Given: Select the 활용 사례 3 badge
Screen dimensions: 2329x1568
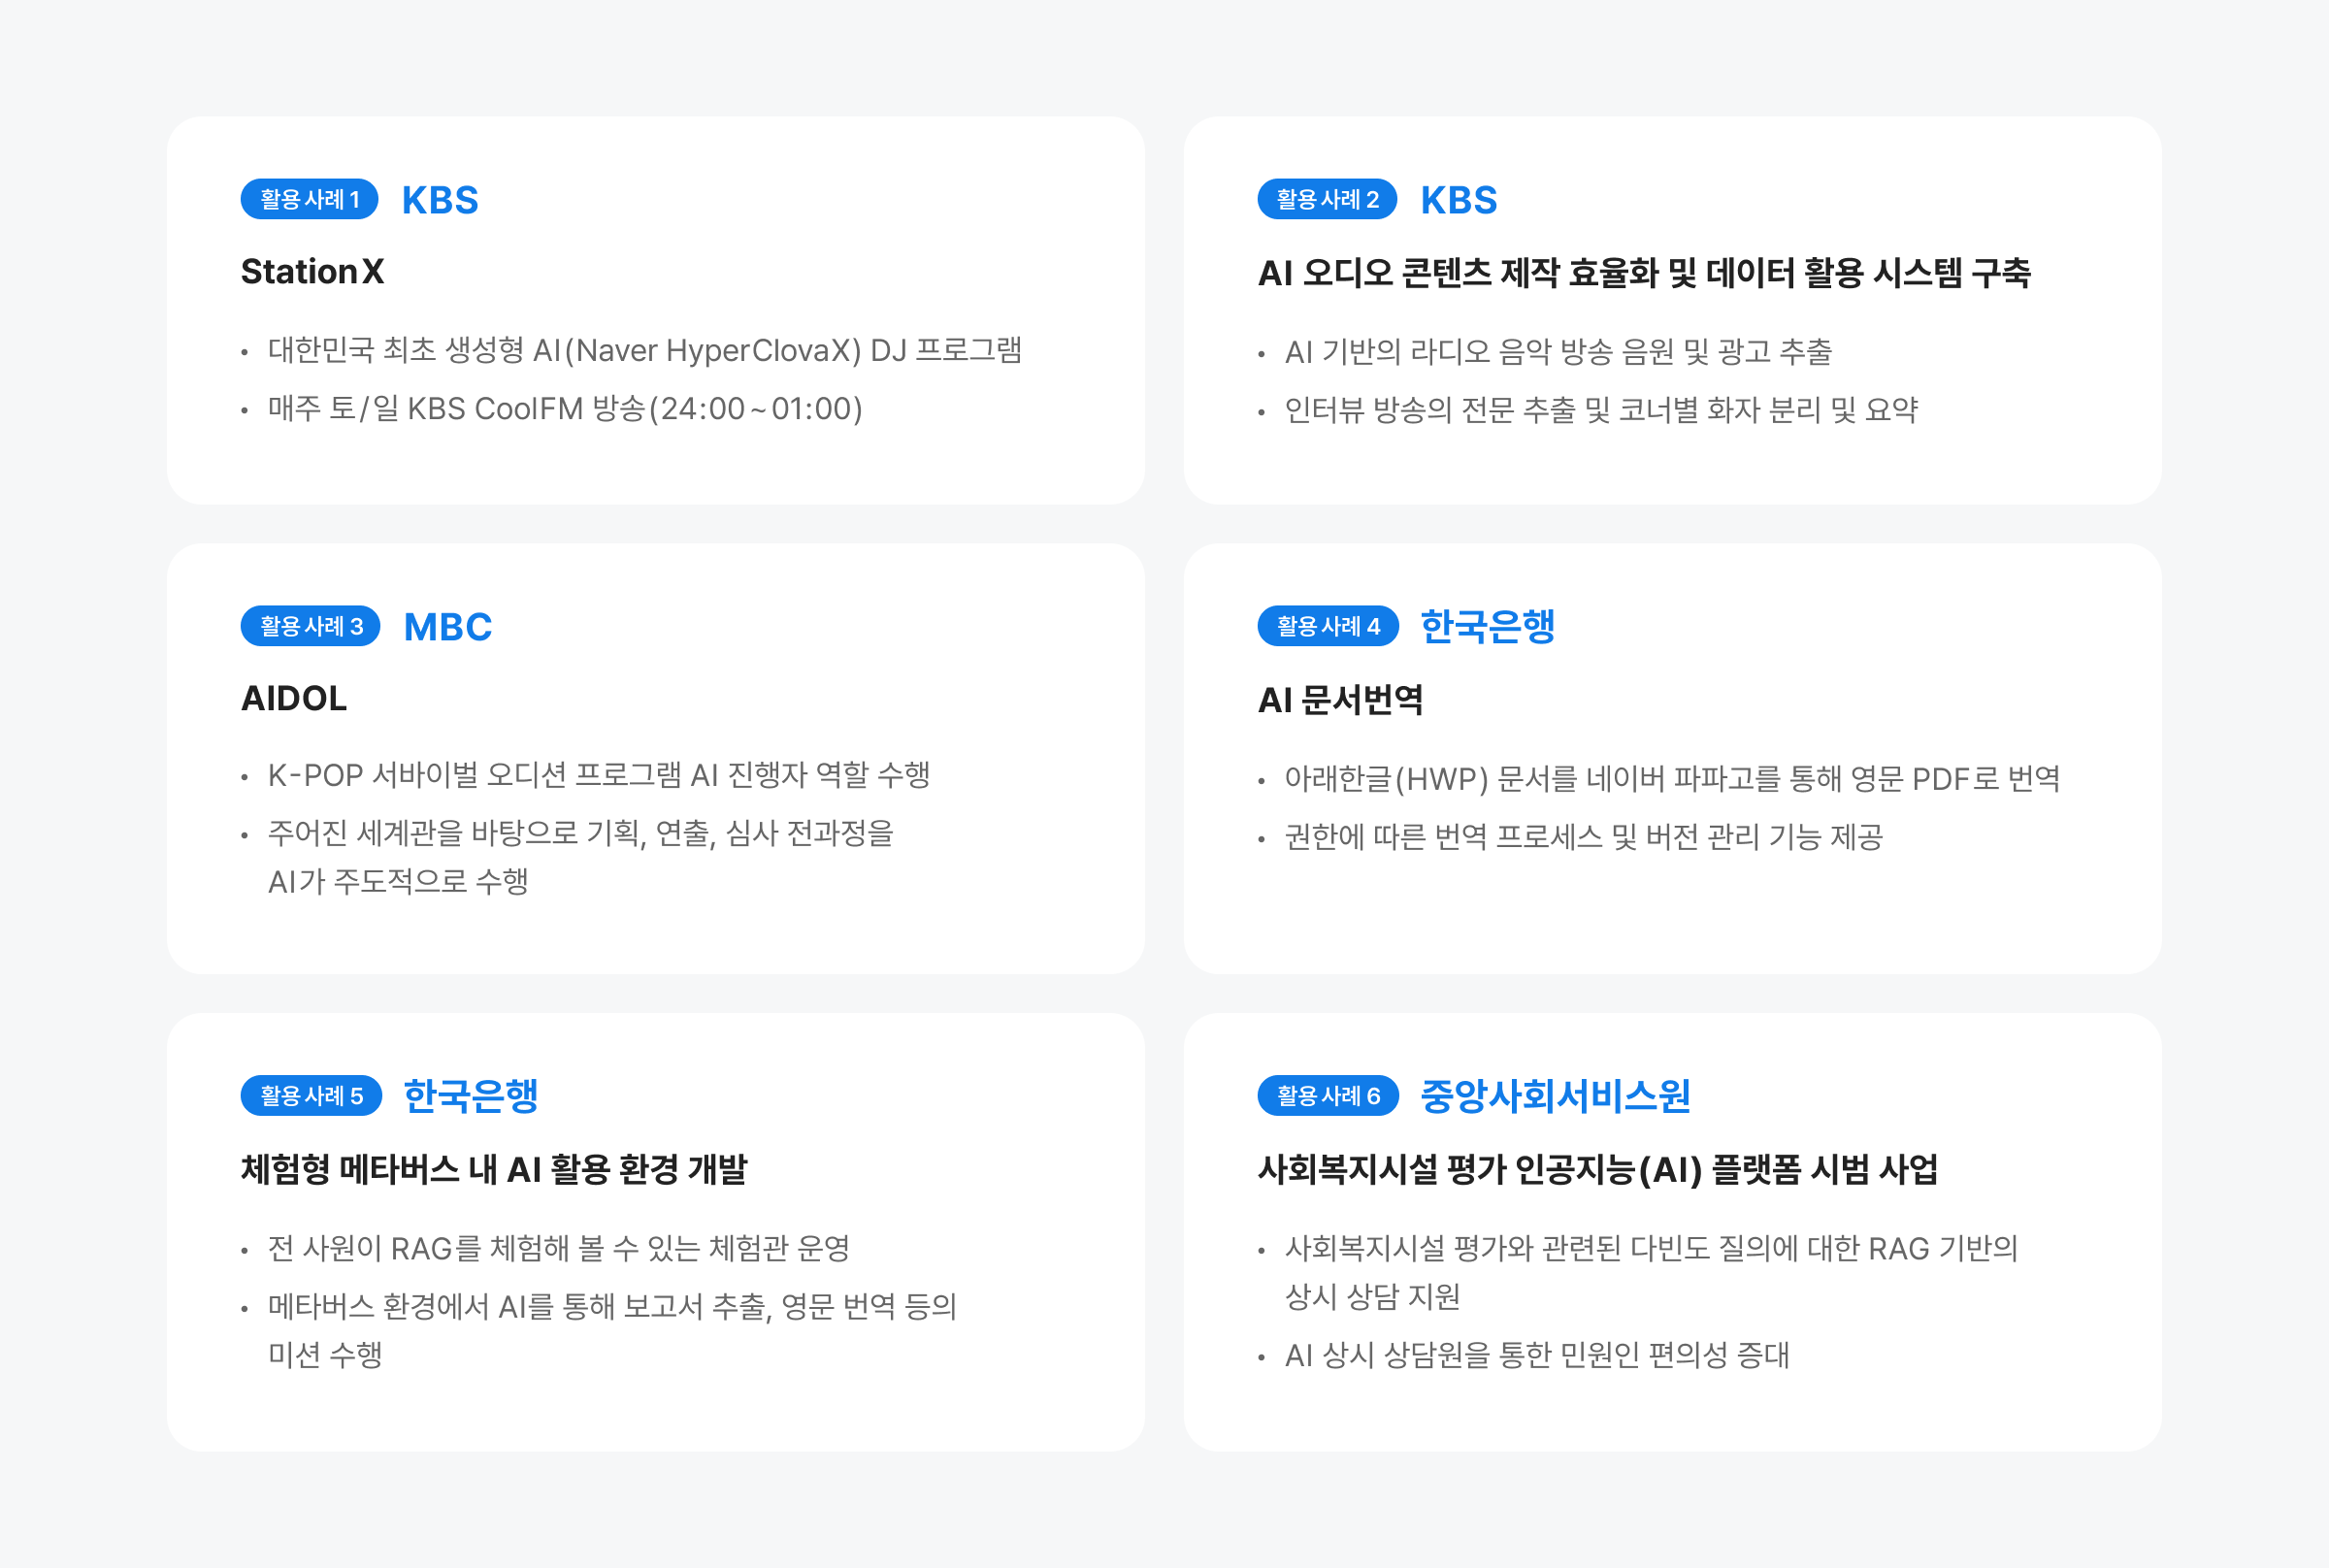Looking at the screenshot, I should 310,626.
